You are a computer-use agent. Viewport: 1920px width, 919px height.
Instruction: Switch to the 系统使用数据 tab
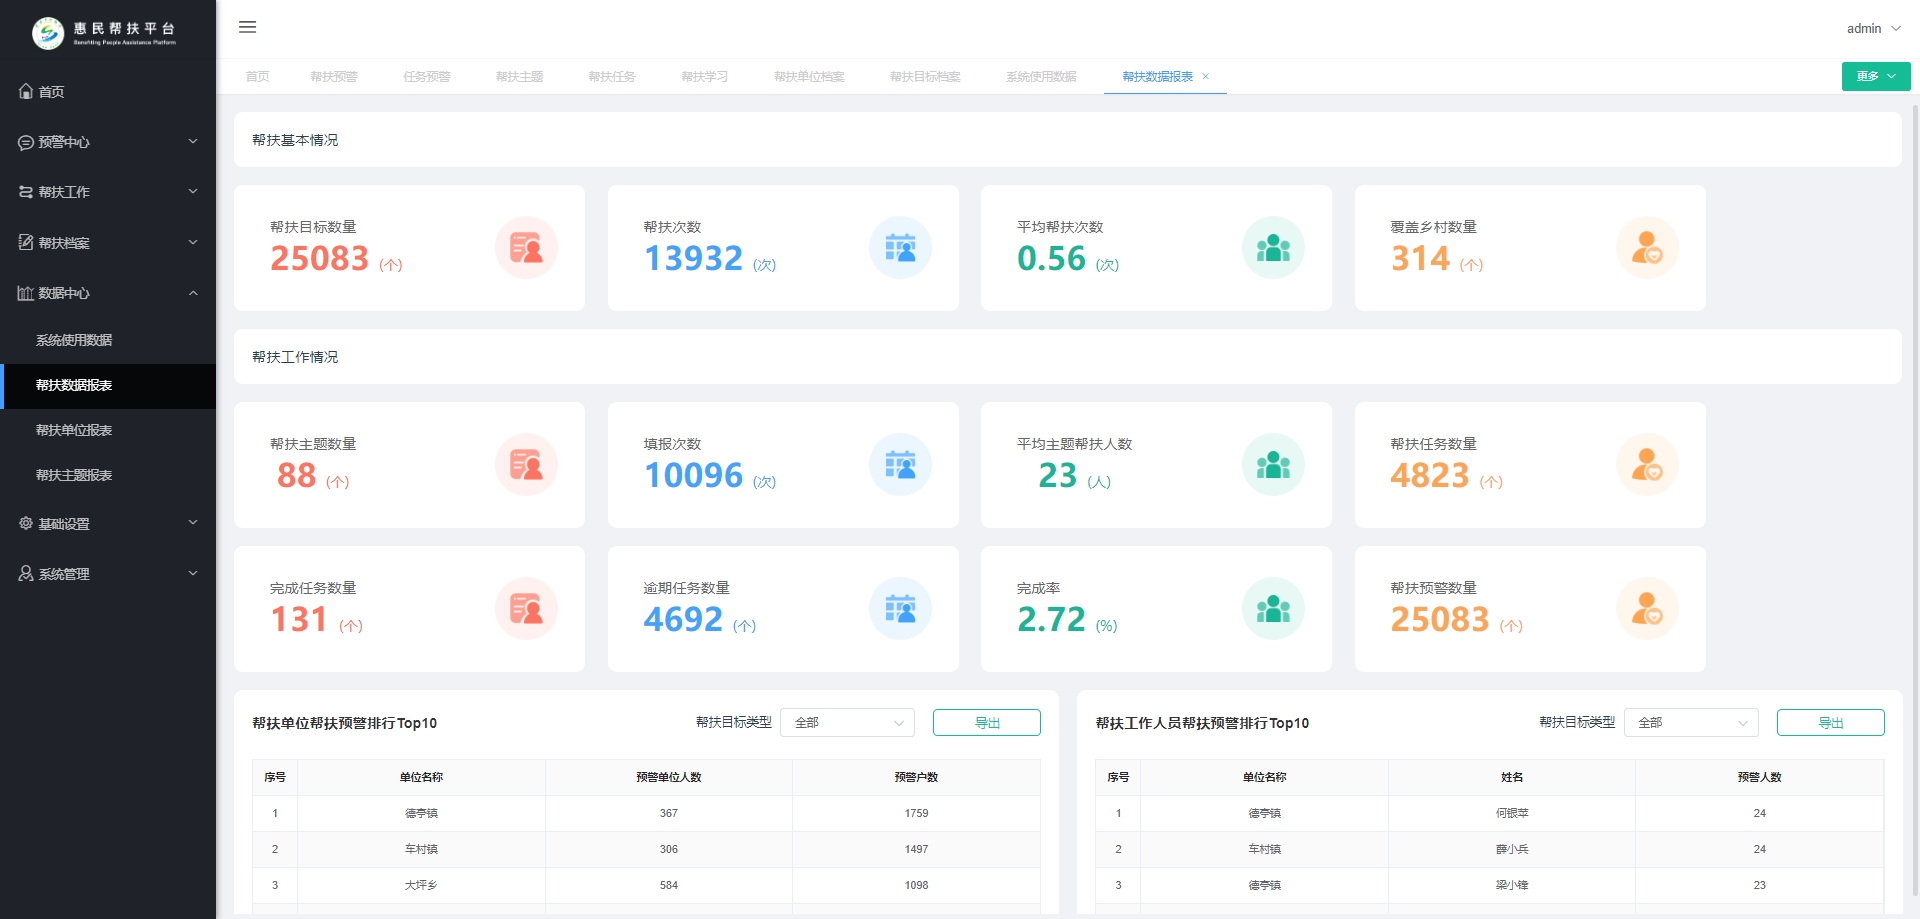pyautogui.click(x=1041, y=76)
